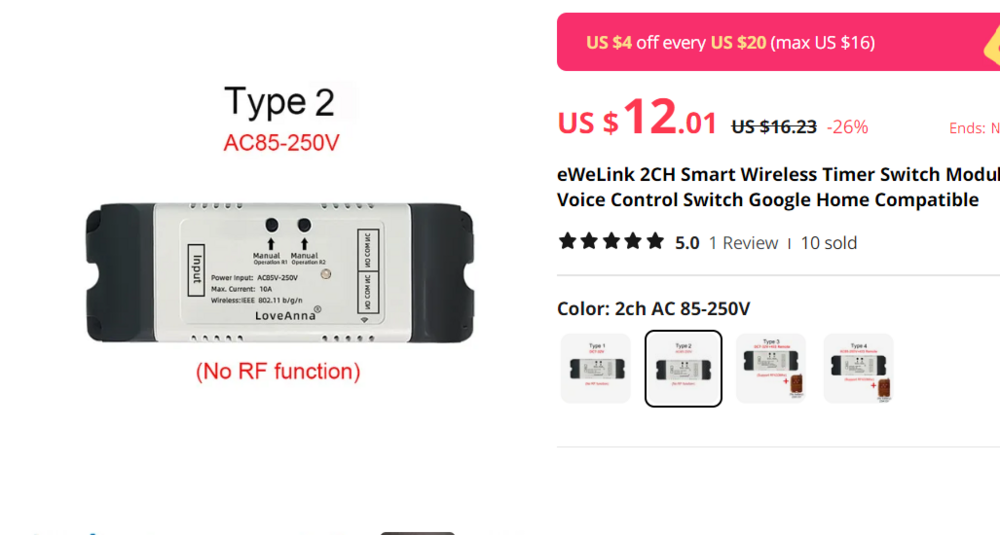Viewport: 1000px width, 535px height.
Task: Click the fifth rating star
Action: pos(655,241)
